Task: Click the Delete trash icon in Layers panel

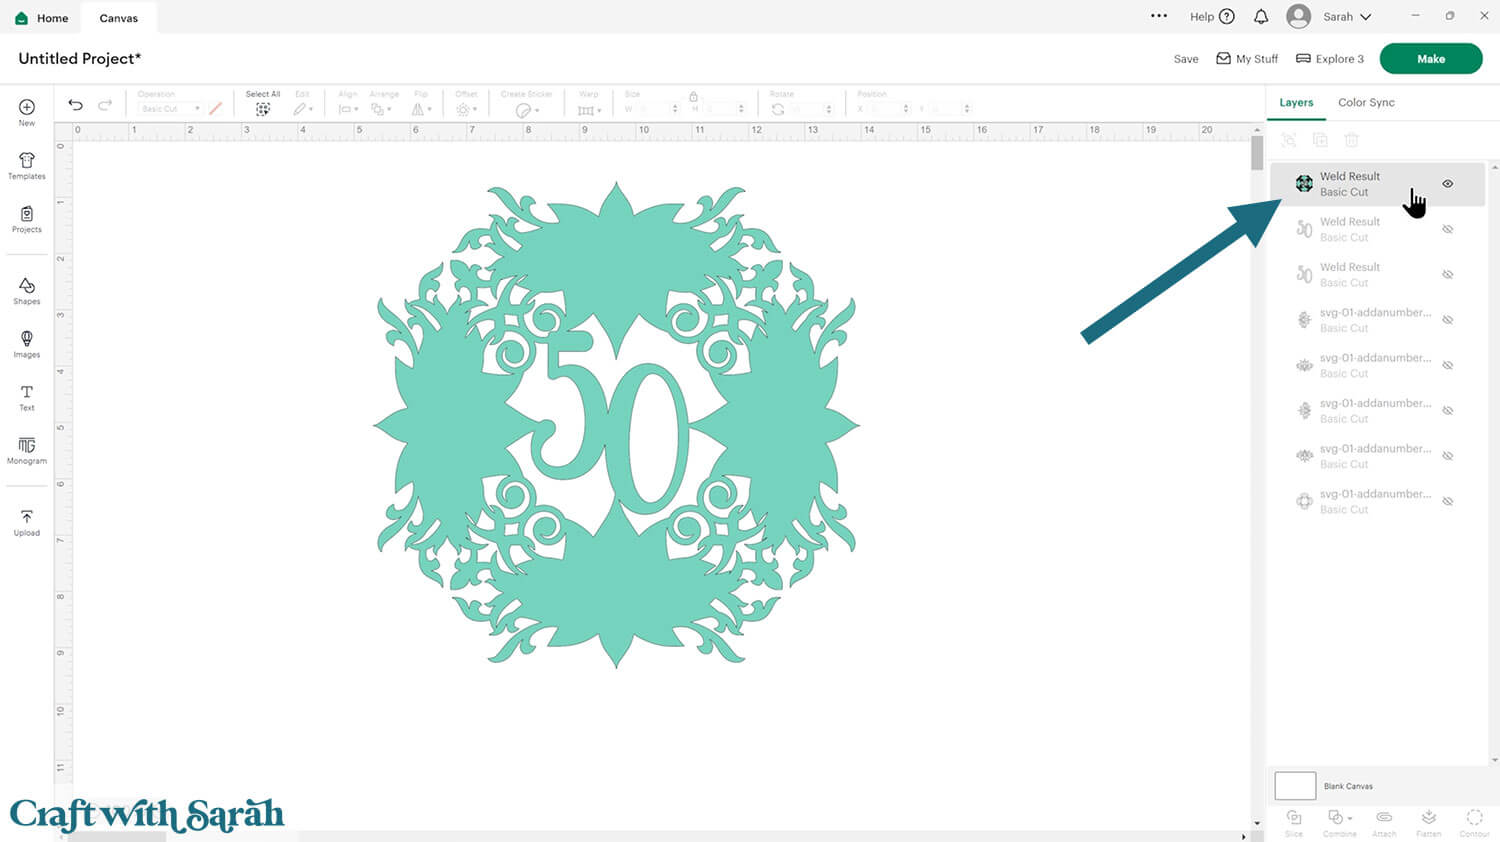Action: [1351, 140]
